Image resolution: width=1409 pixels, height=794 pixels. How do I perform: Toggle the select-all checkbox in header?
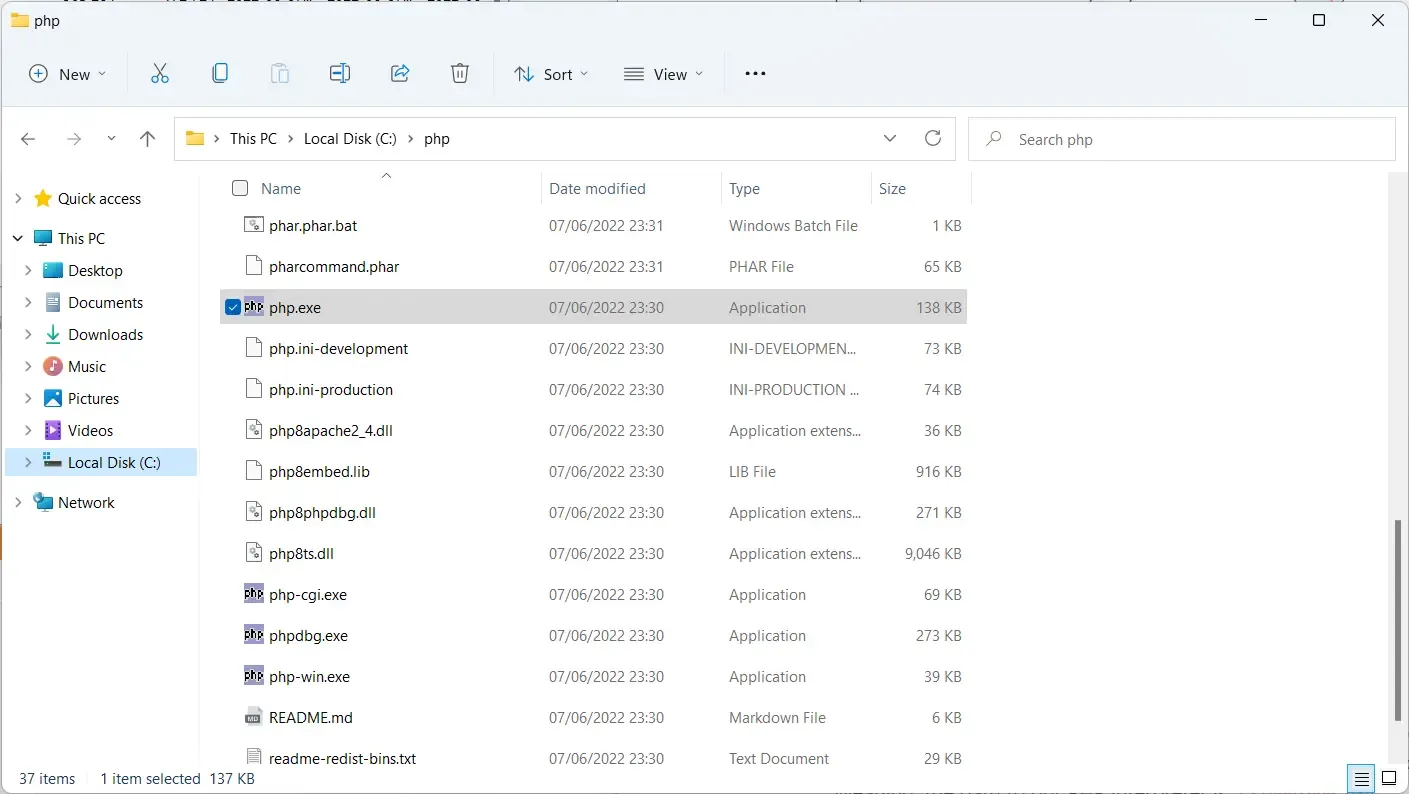[x=240, y=188]
